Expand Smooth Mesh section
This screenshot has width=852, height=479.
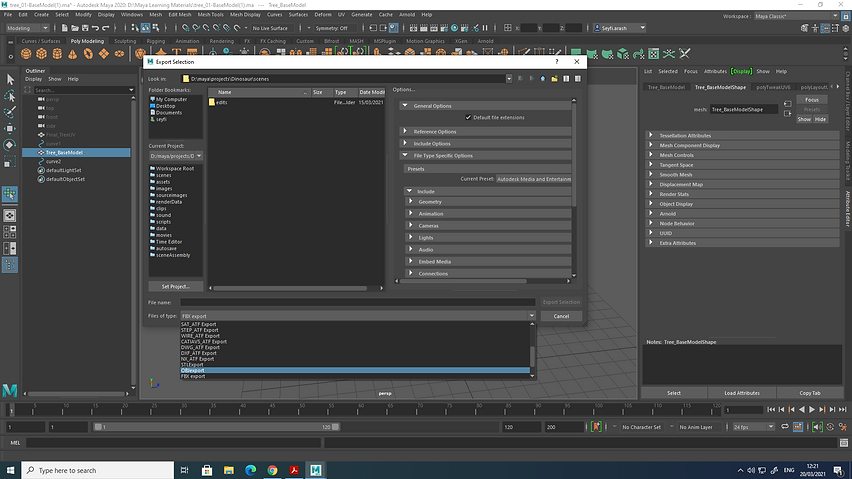click(x=651, y=174)
